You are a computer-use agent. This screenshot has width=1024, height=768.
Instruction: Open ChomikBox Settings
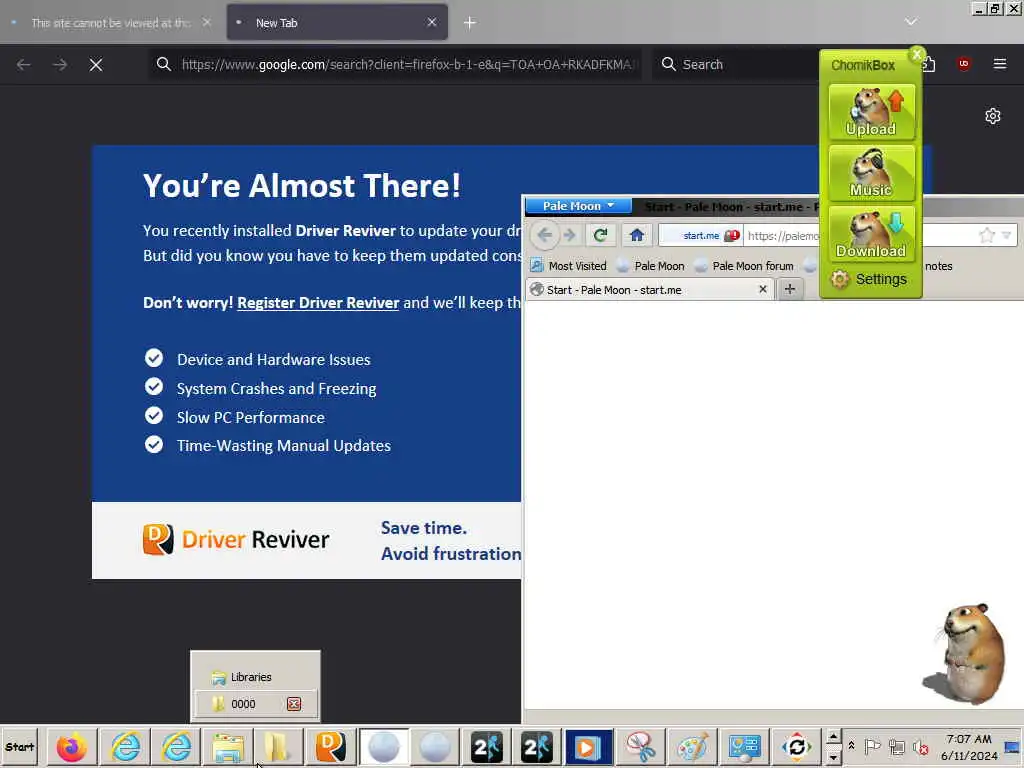pos(869,280)
